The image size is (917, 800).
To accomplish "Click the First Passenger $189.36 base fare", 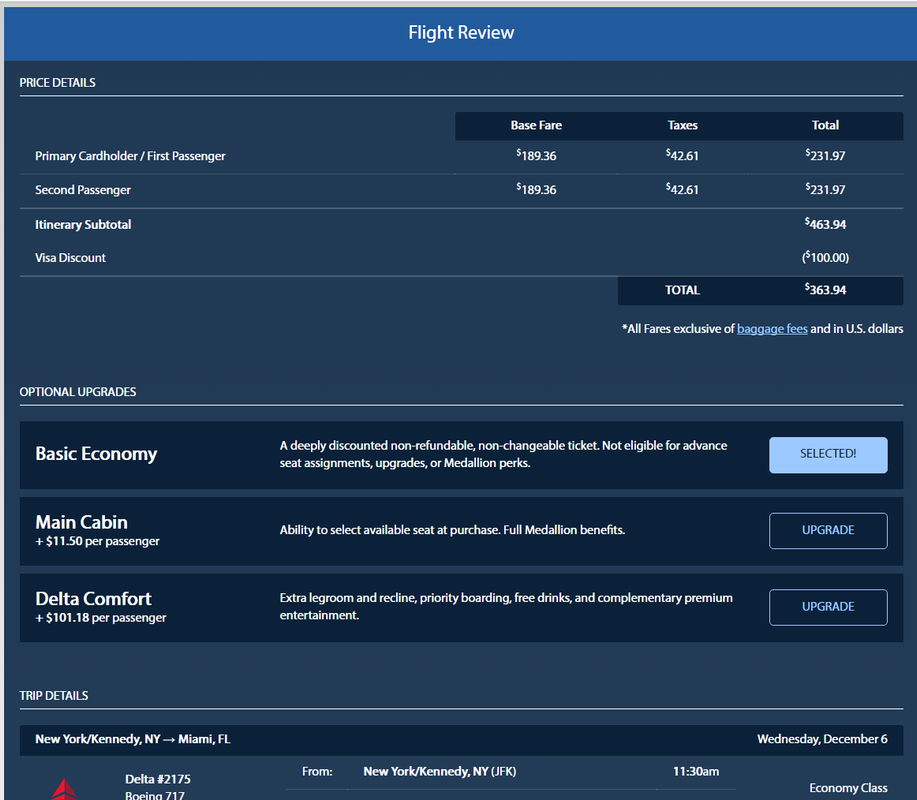I will (536, 156).
